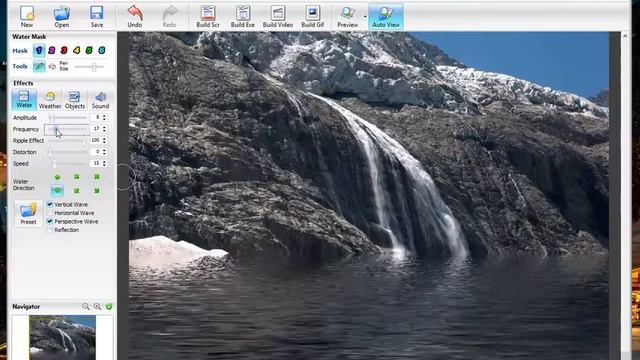Select top-left water direction option
The height and width of the screenshot is (360, 640).
pos(57,177)
